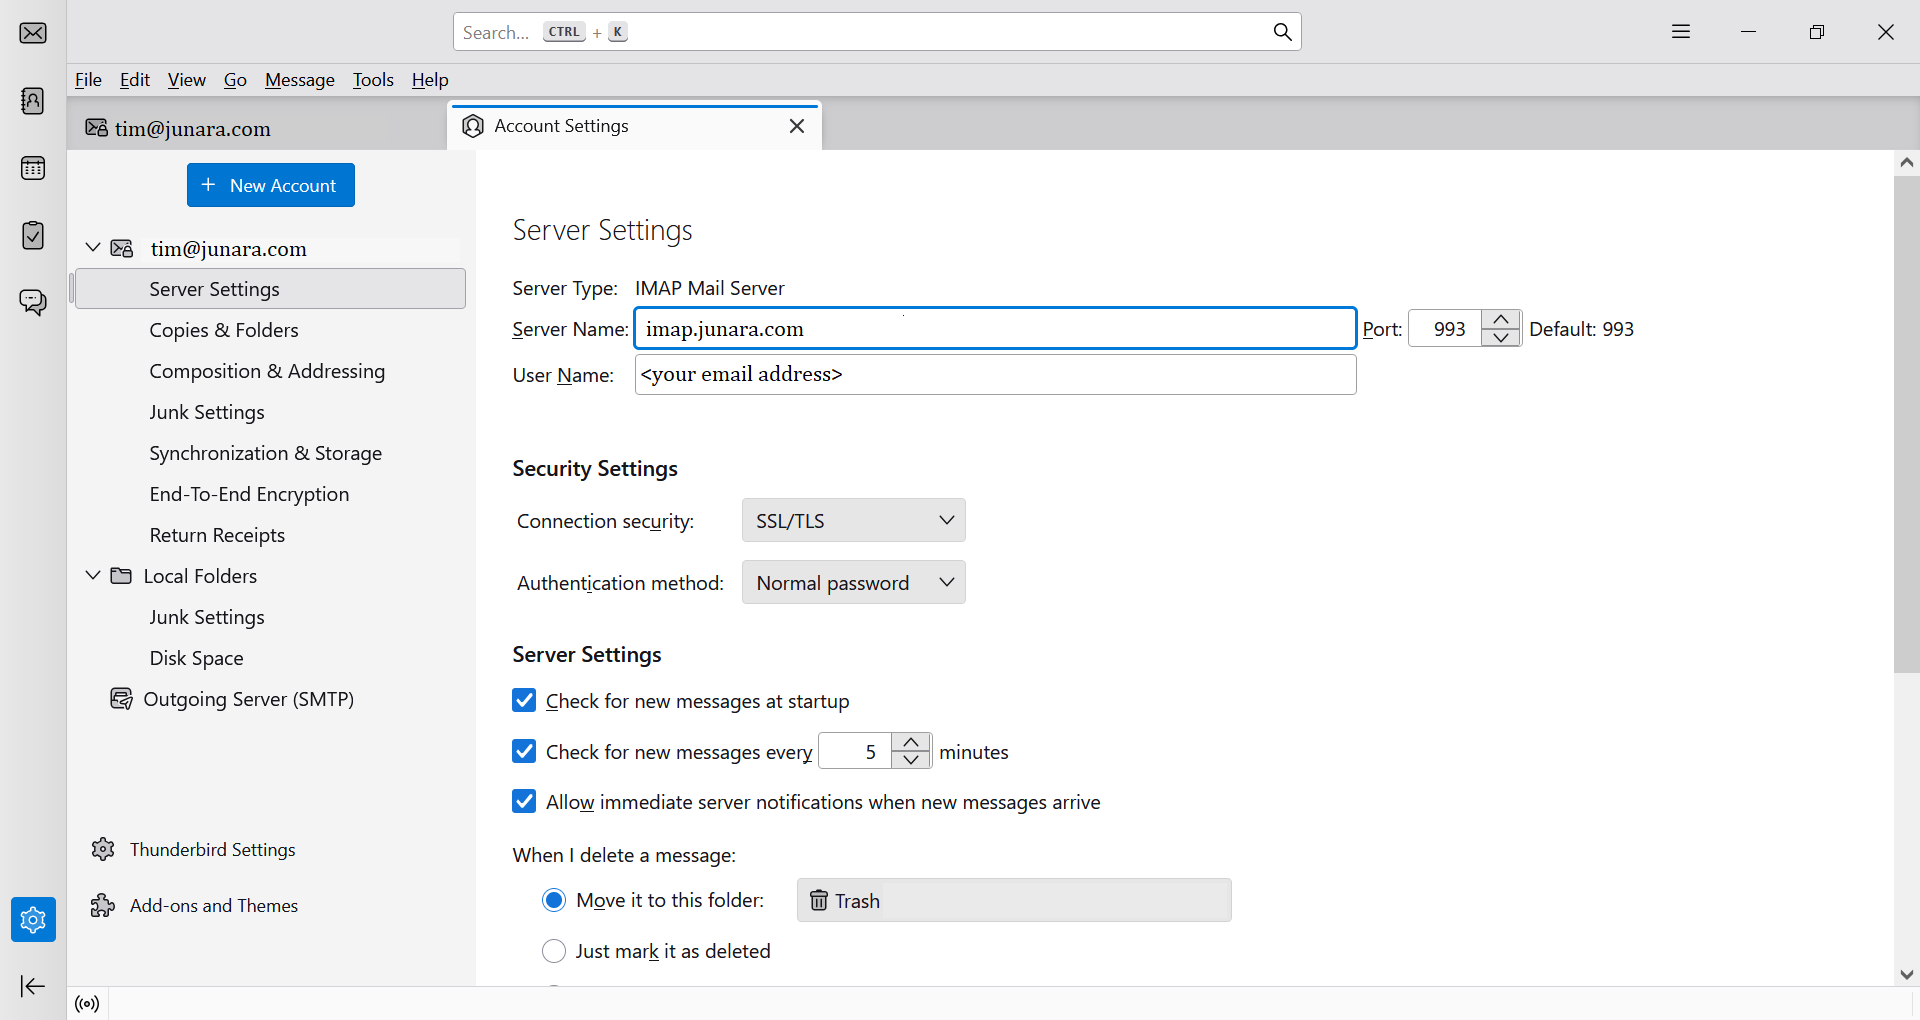Increase the port number

pos(1501,319)
